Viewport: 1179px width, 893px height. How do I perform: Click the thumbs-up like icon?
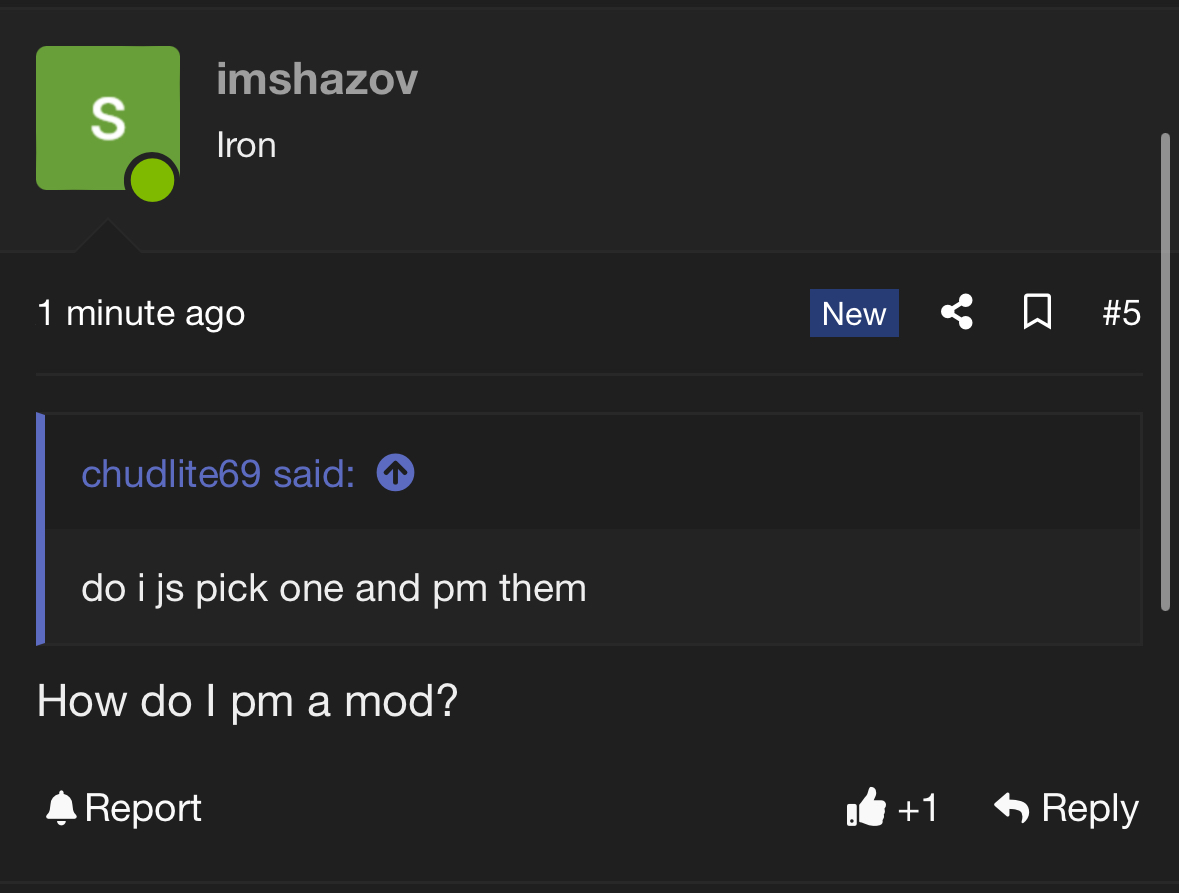point(865,807)
